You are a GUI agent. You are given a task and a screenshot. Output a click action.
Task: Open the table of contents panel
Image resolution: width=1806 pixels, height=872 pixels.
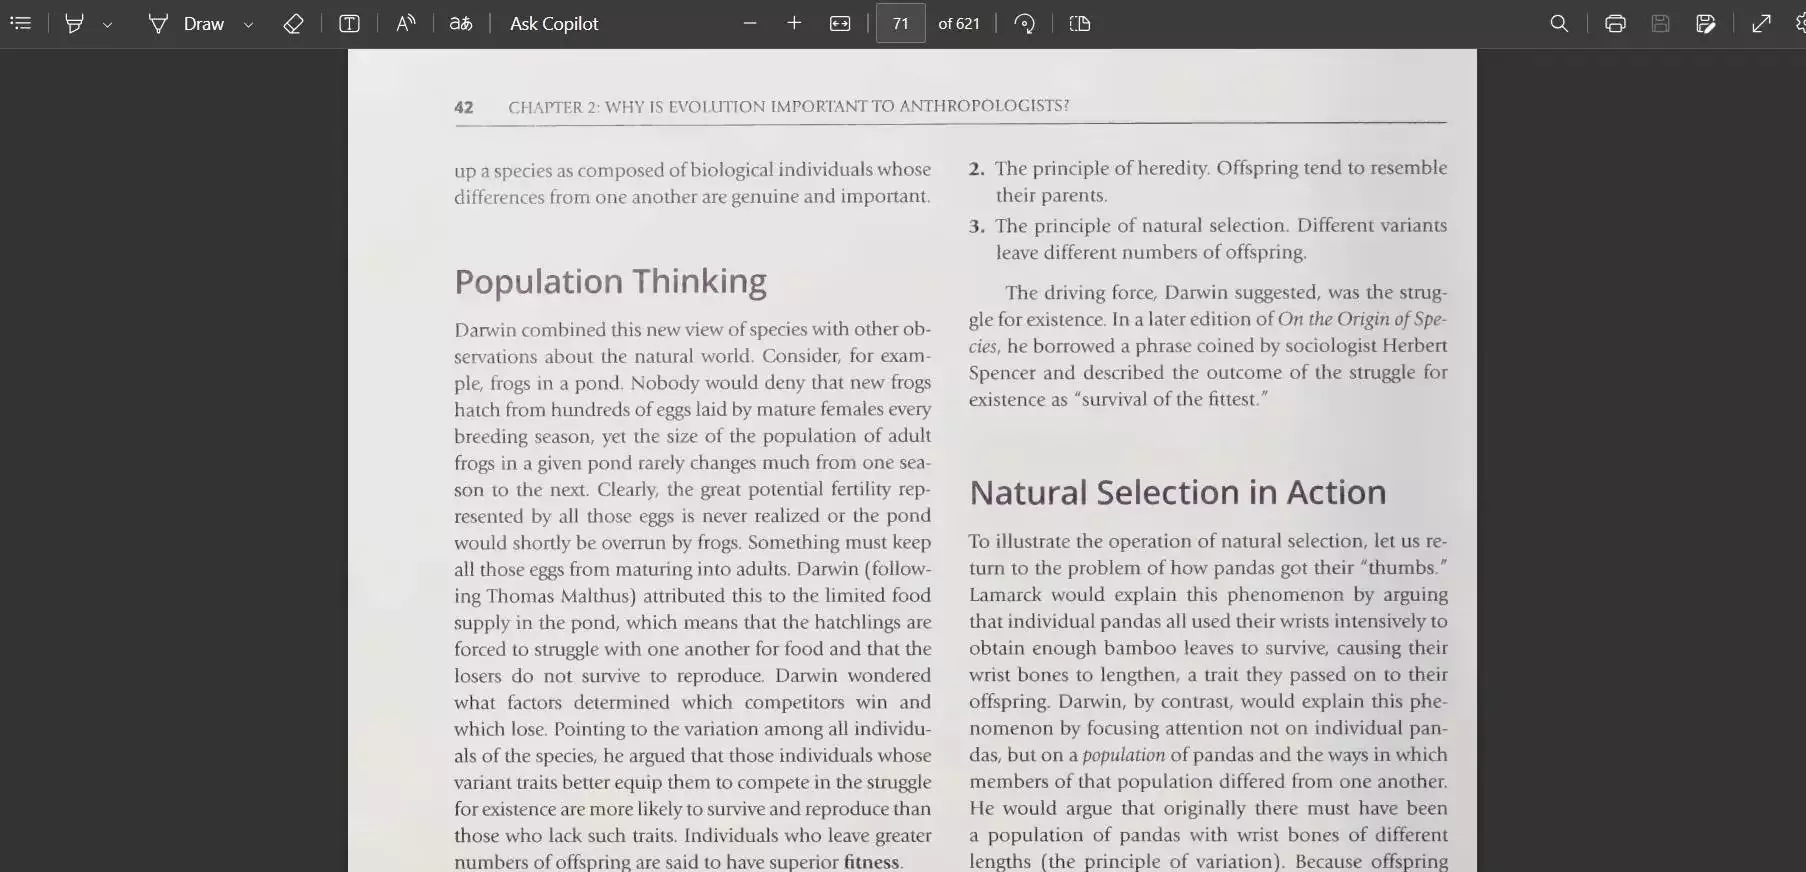(x=20, y=23)
